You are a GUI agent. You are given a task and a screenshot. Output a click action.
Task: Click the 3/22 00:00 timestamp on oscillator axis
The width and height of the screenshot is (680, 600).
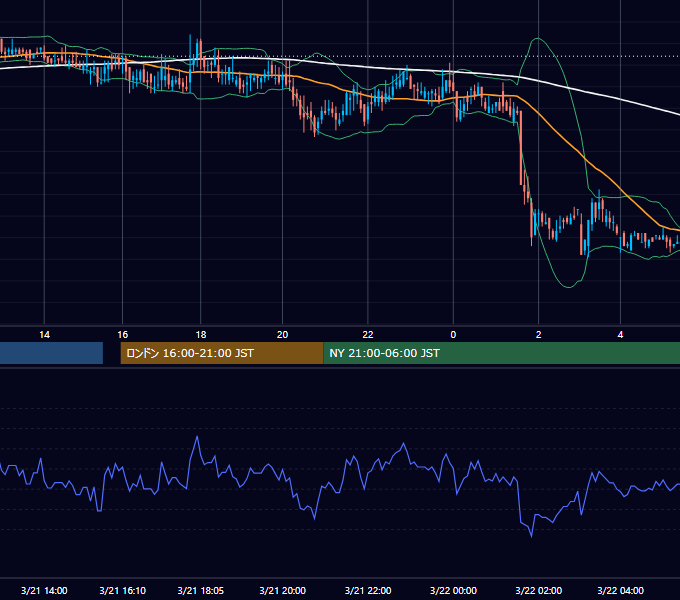[453, 590]
